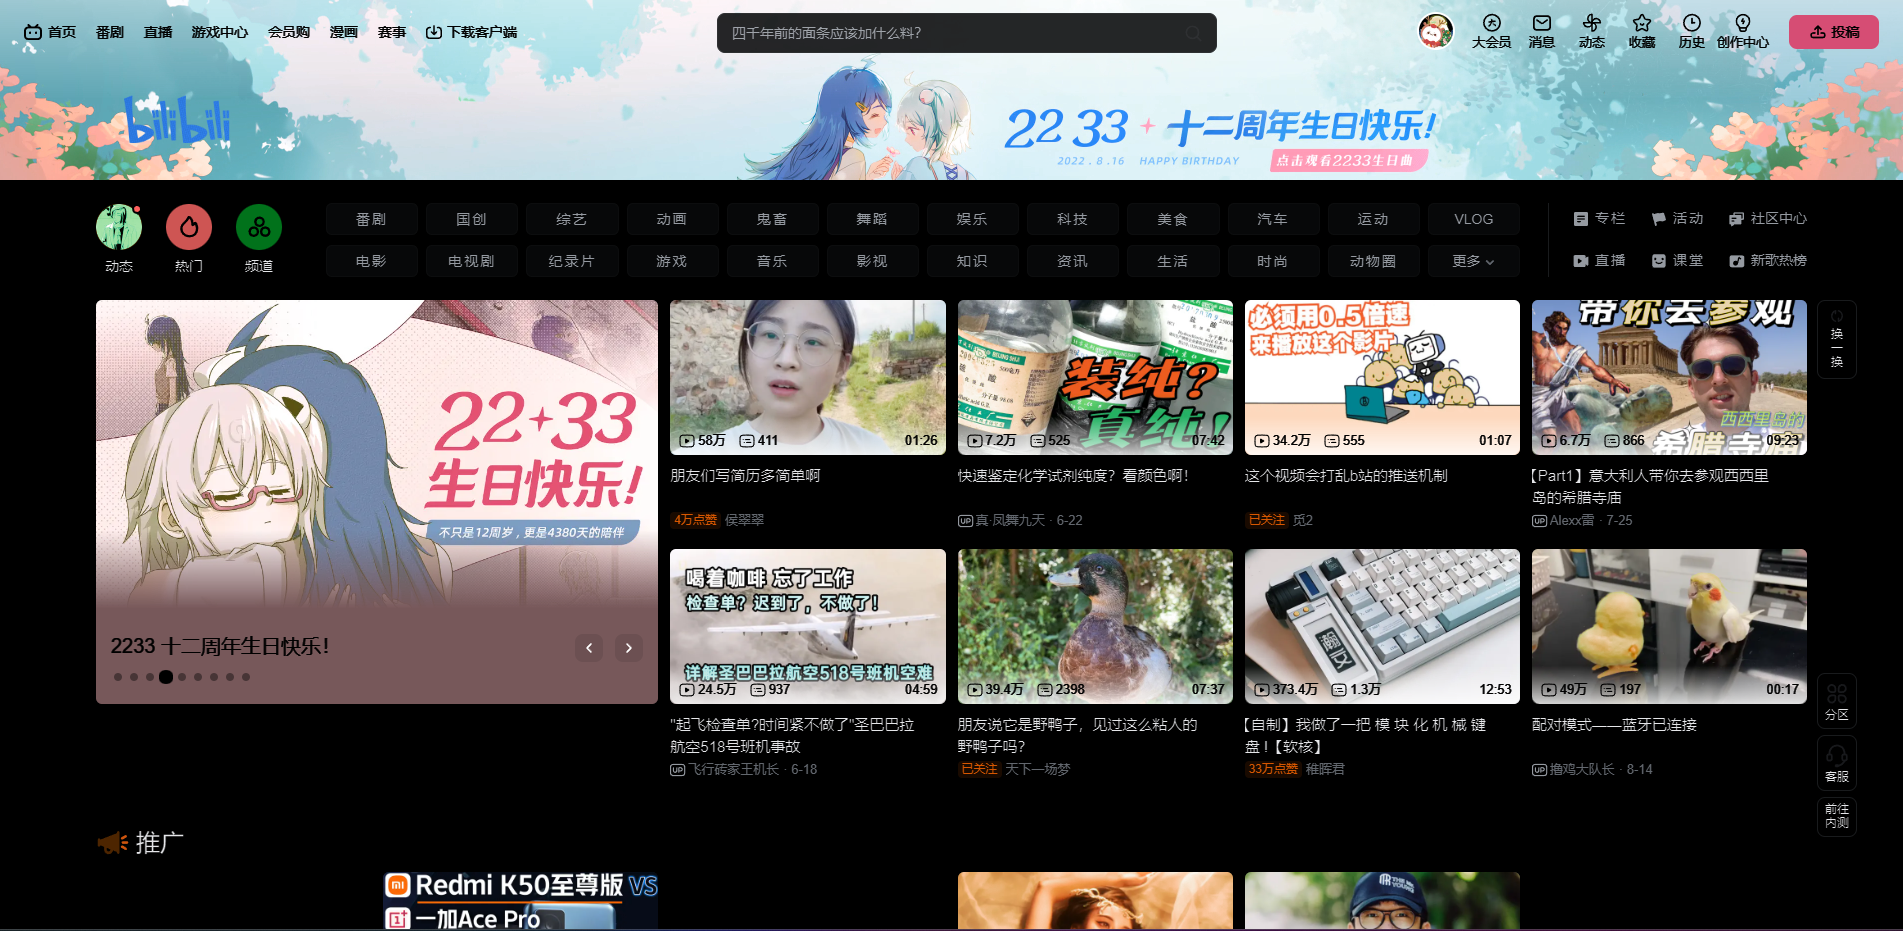Select the 音乐 category tab
Screen dimensions: 1903x931
click(772, 261)
